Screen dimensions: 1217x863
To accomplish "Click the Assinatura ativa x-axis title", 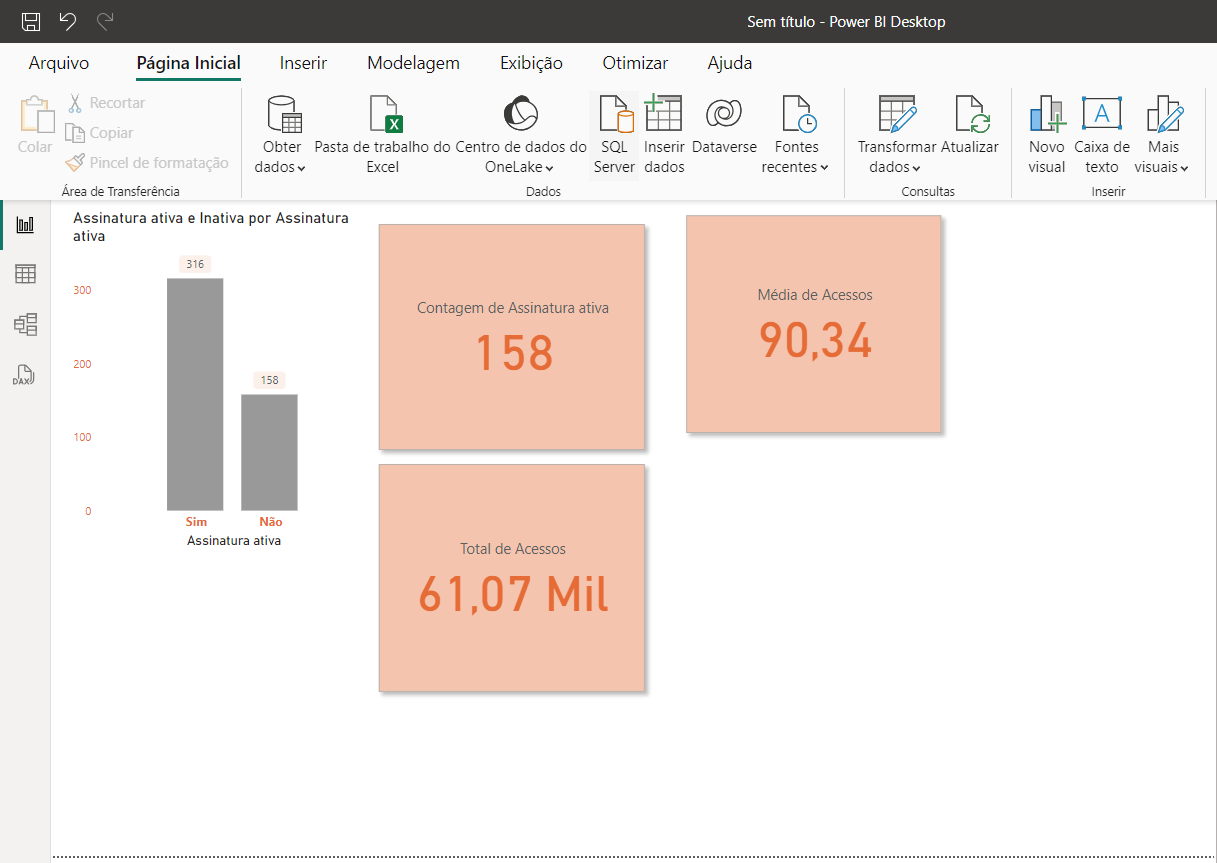I will click(234, 541).
